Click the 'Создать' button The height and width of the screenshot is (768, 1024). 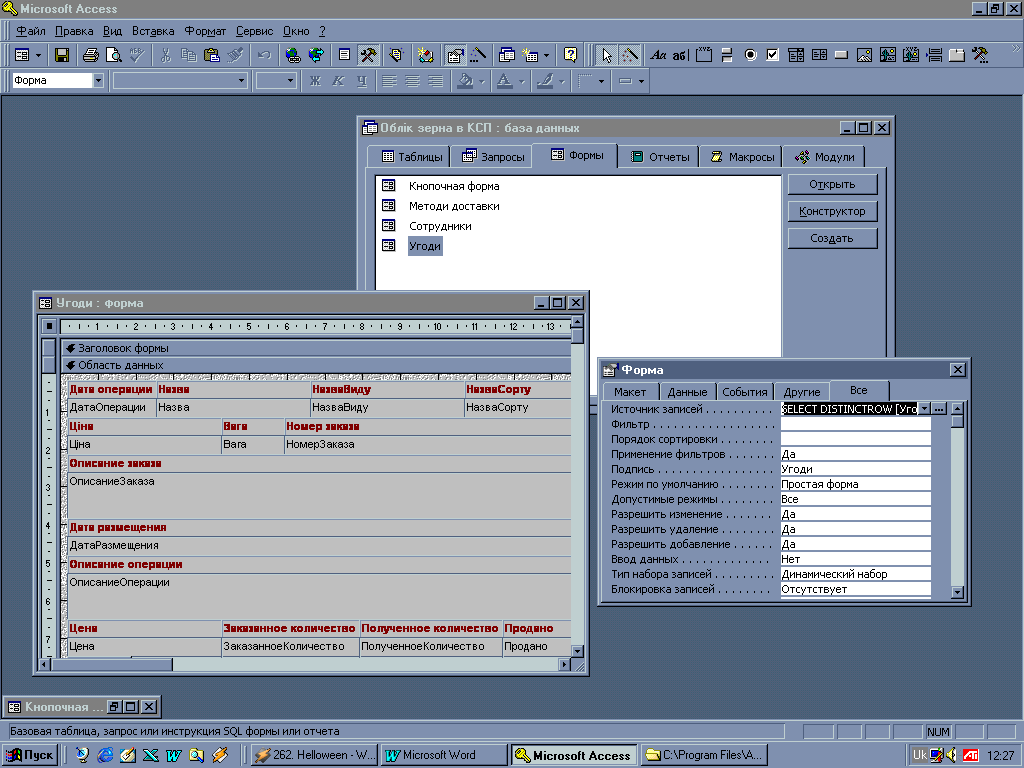pyautogui.click(x=831, y=239)
